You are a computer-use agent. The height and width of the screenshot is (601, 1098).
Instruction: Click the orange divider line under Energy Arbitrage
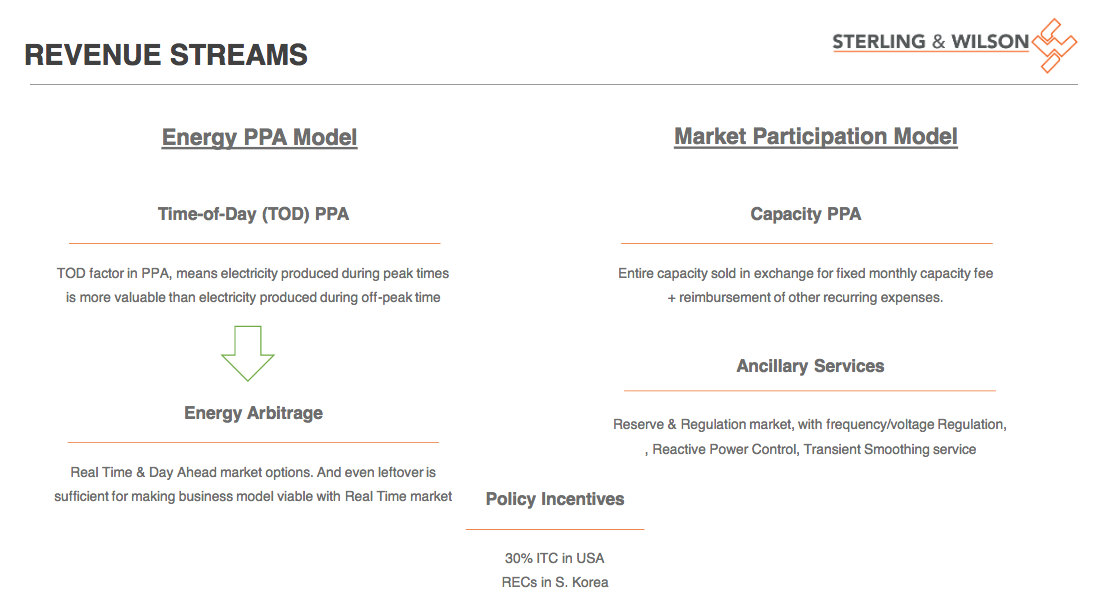point(253,442)
